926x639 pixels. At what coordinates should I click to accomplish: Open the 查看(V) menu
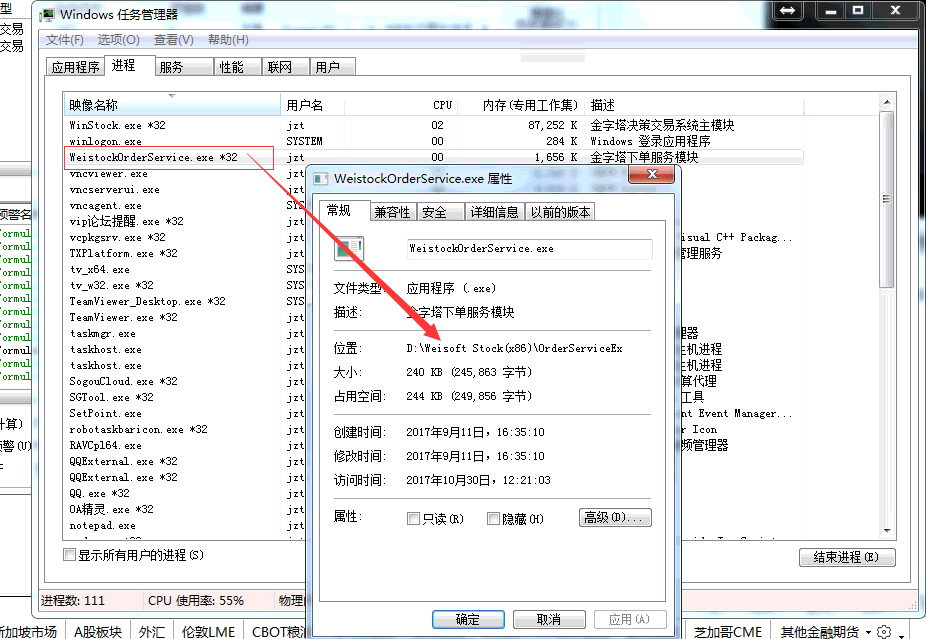(174, 40)
